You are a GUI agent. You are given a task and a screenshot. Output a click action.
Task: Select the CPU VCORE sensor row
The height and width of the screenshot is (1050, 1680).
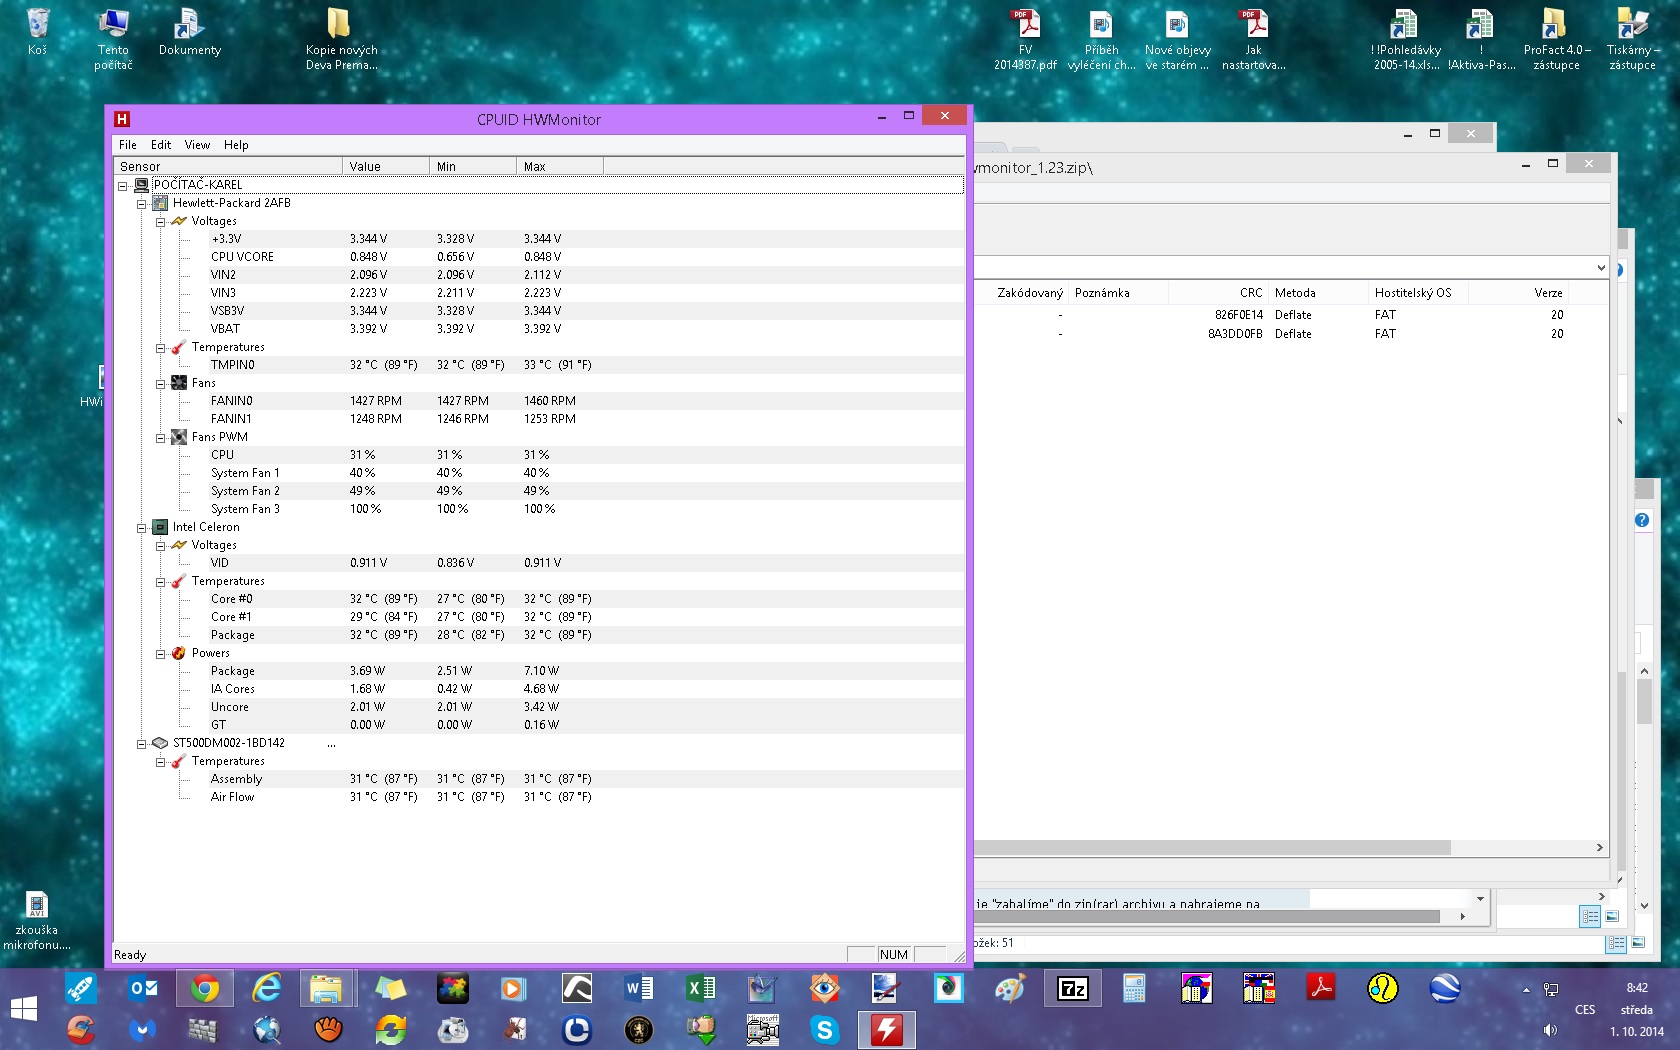click(242, 257)
